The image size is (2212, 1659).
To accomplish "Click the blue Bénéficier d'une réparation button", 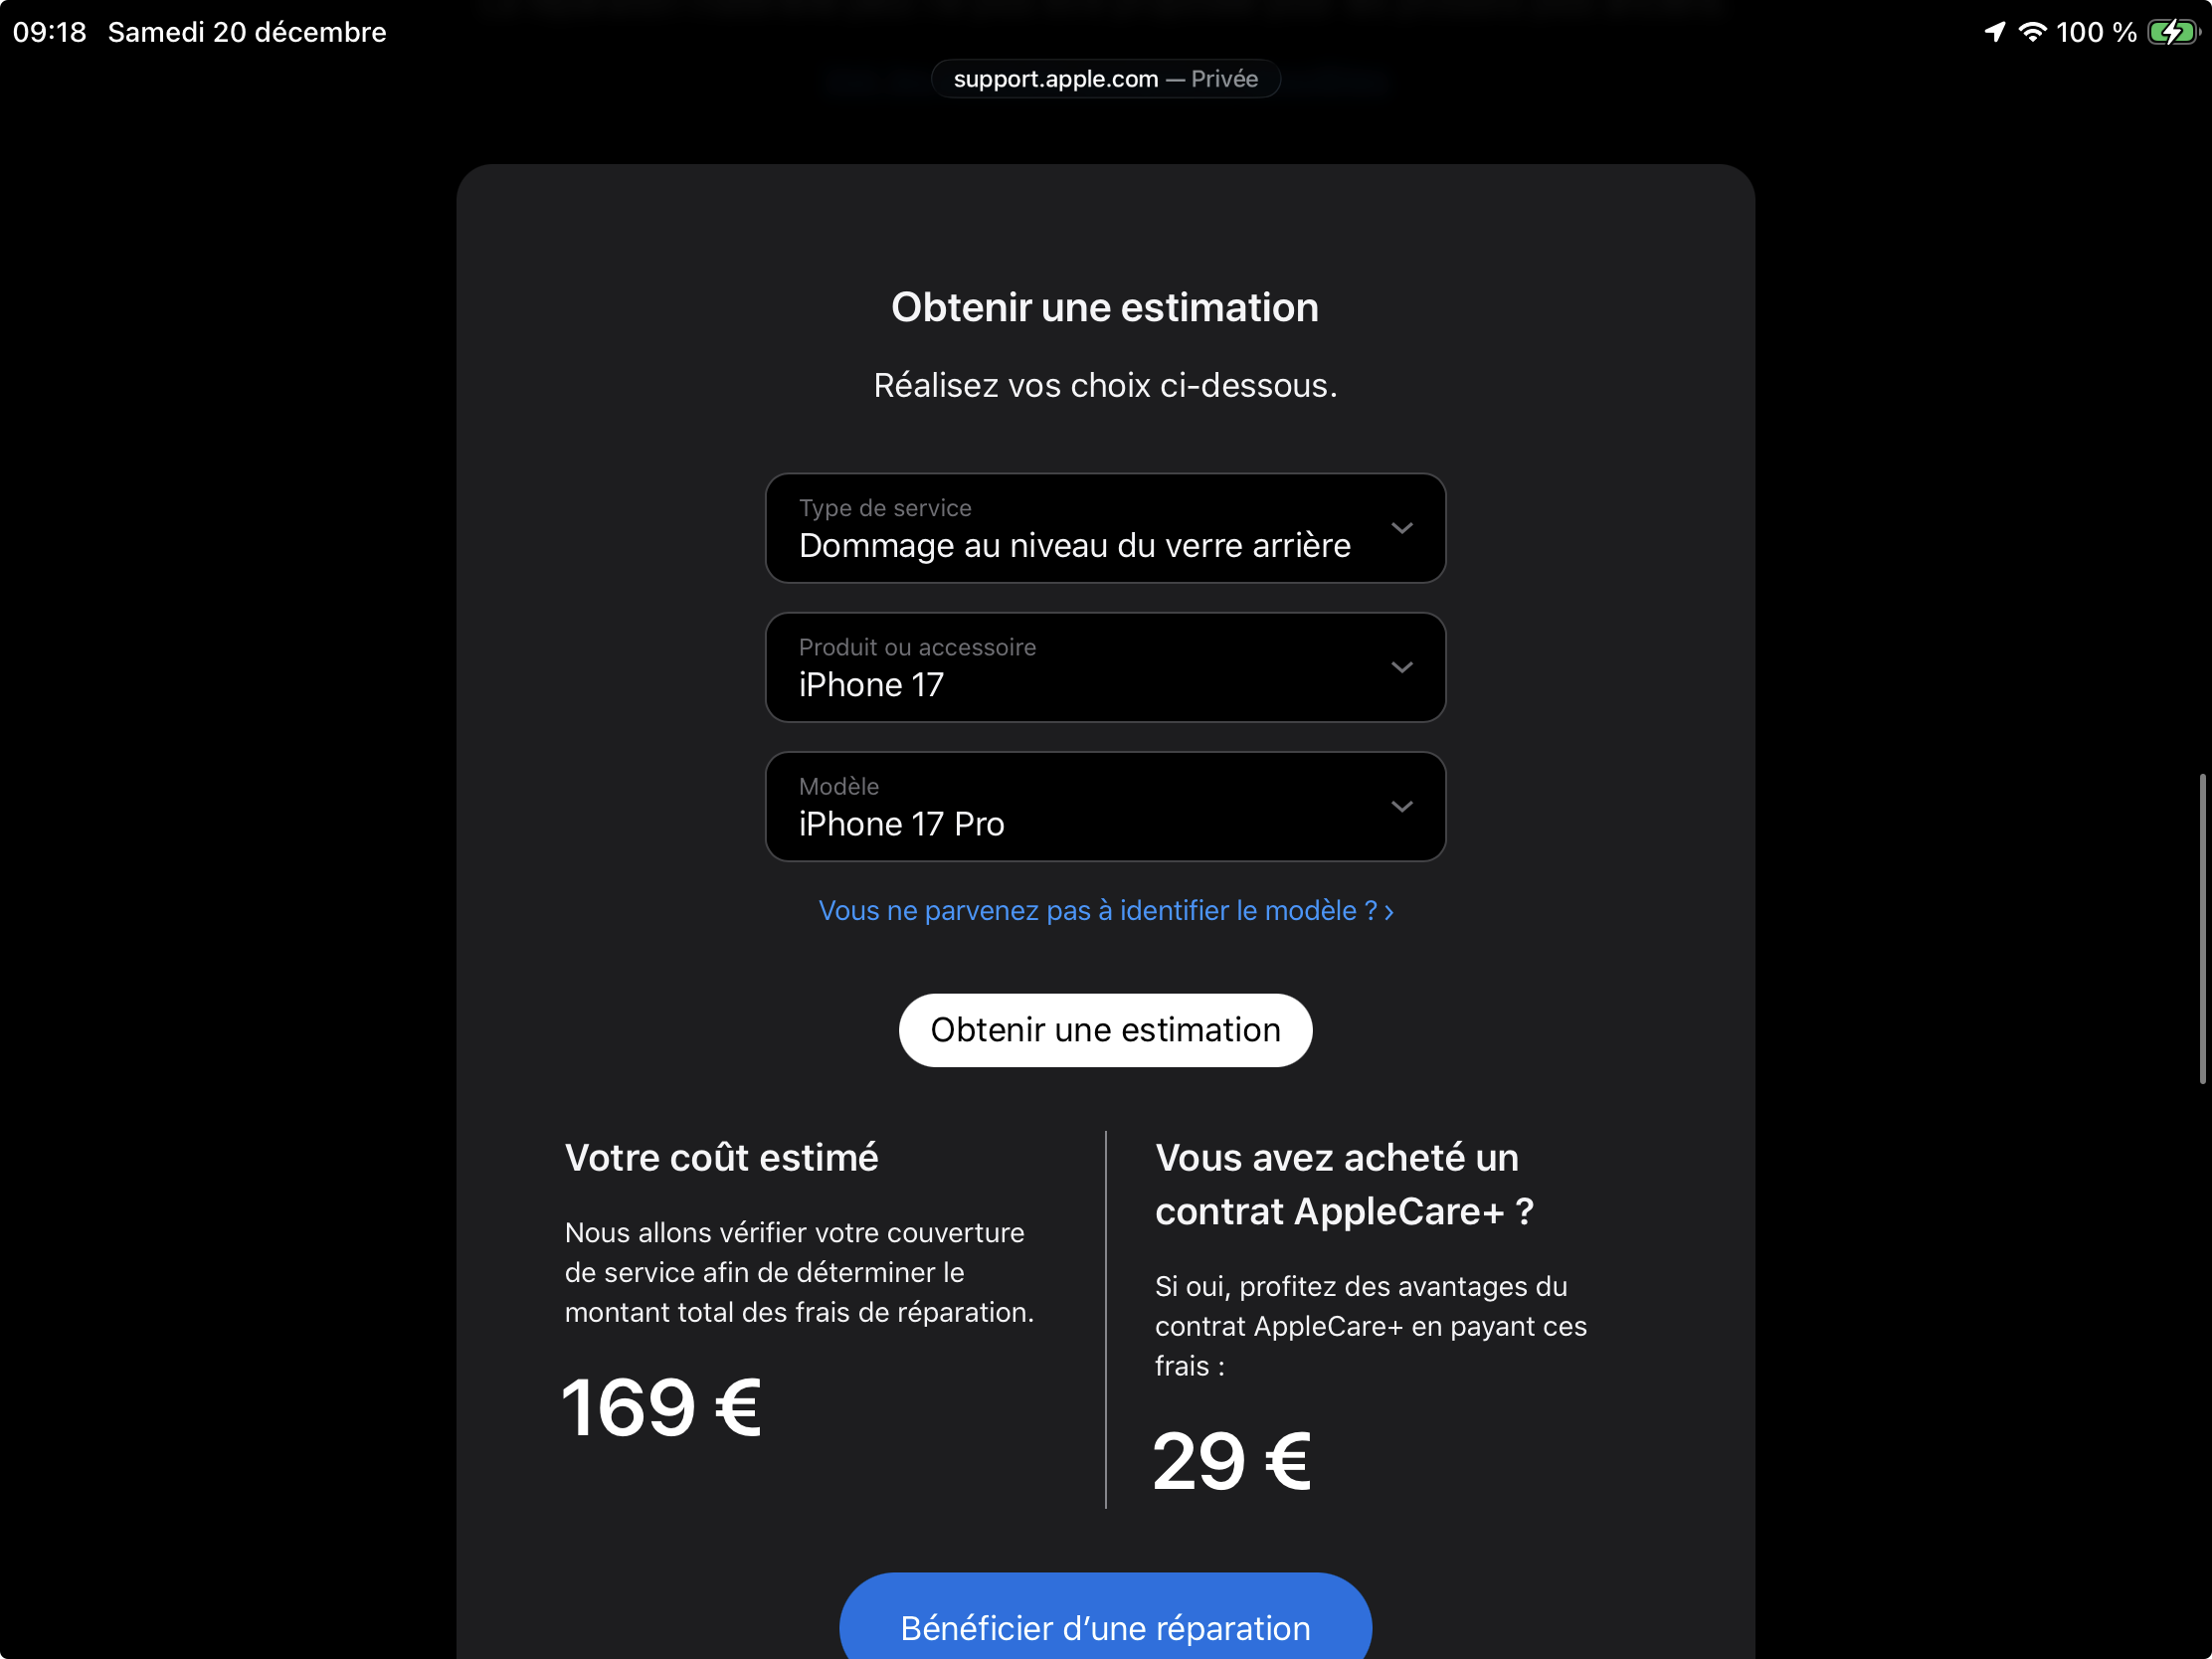I will pos(1105,1627).
